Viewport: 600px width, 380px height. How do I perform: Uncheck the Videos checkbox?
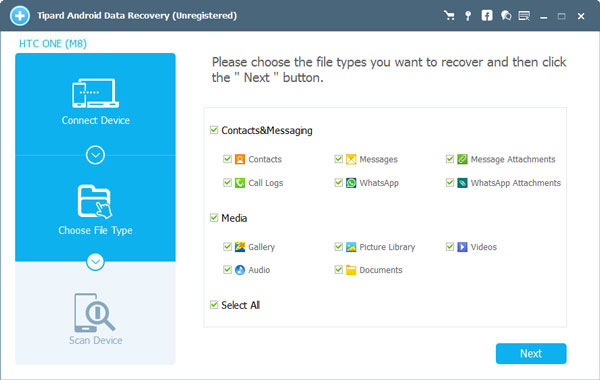click(450, 246)
